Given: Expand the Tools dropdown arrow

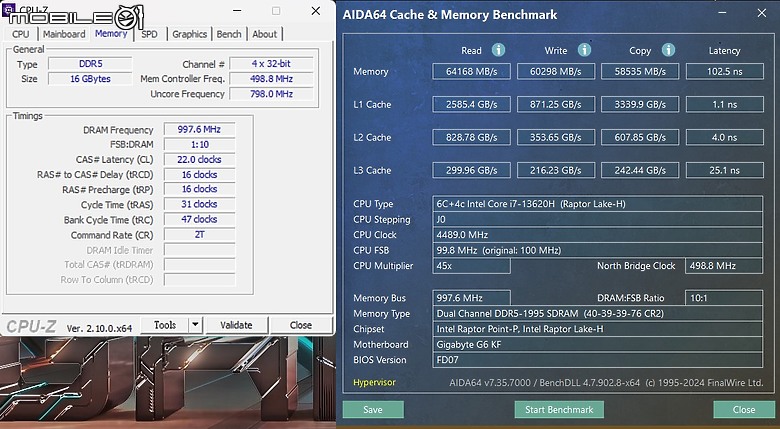Looking at the screenshot, I should click(195, 325).
